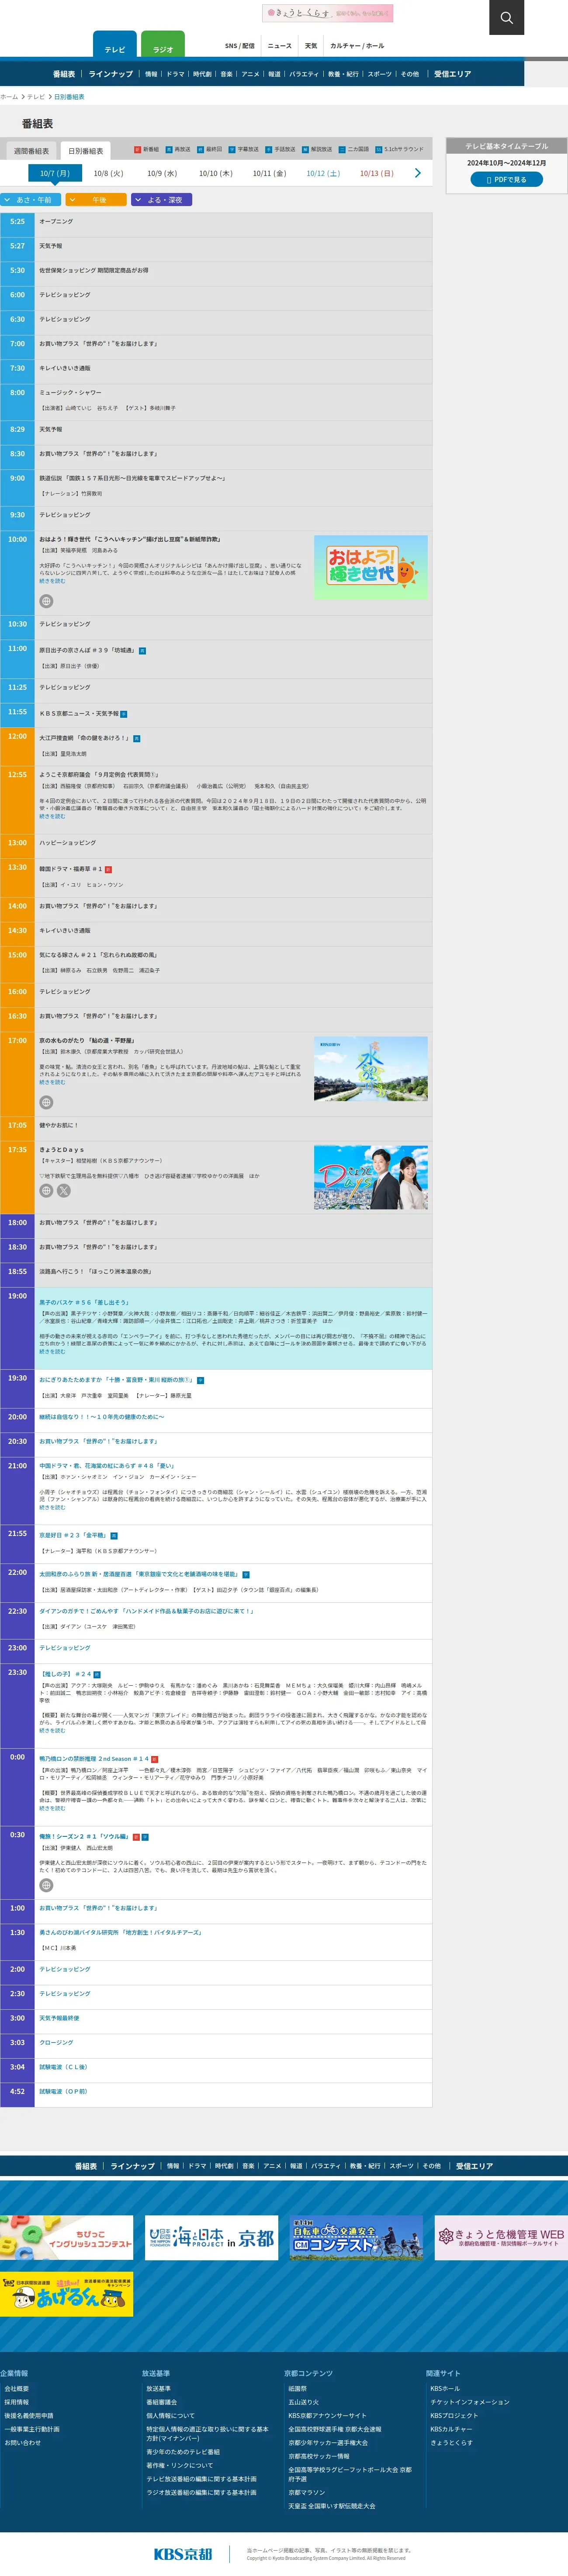Viewport: 568px width, 2576px height.
Task: Open the web globe icon for 京のものがたり
Action: [46, 1102]
